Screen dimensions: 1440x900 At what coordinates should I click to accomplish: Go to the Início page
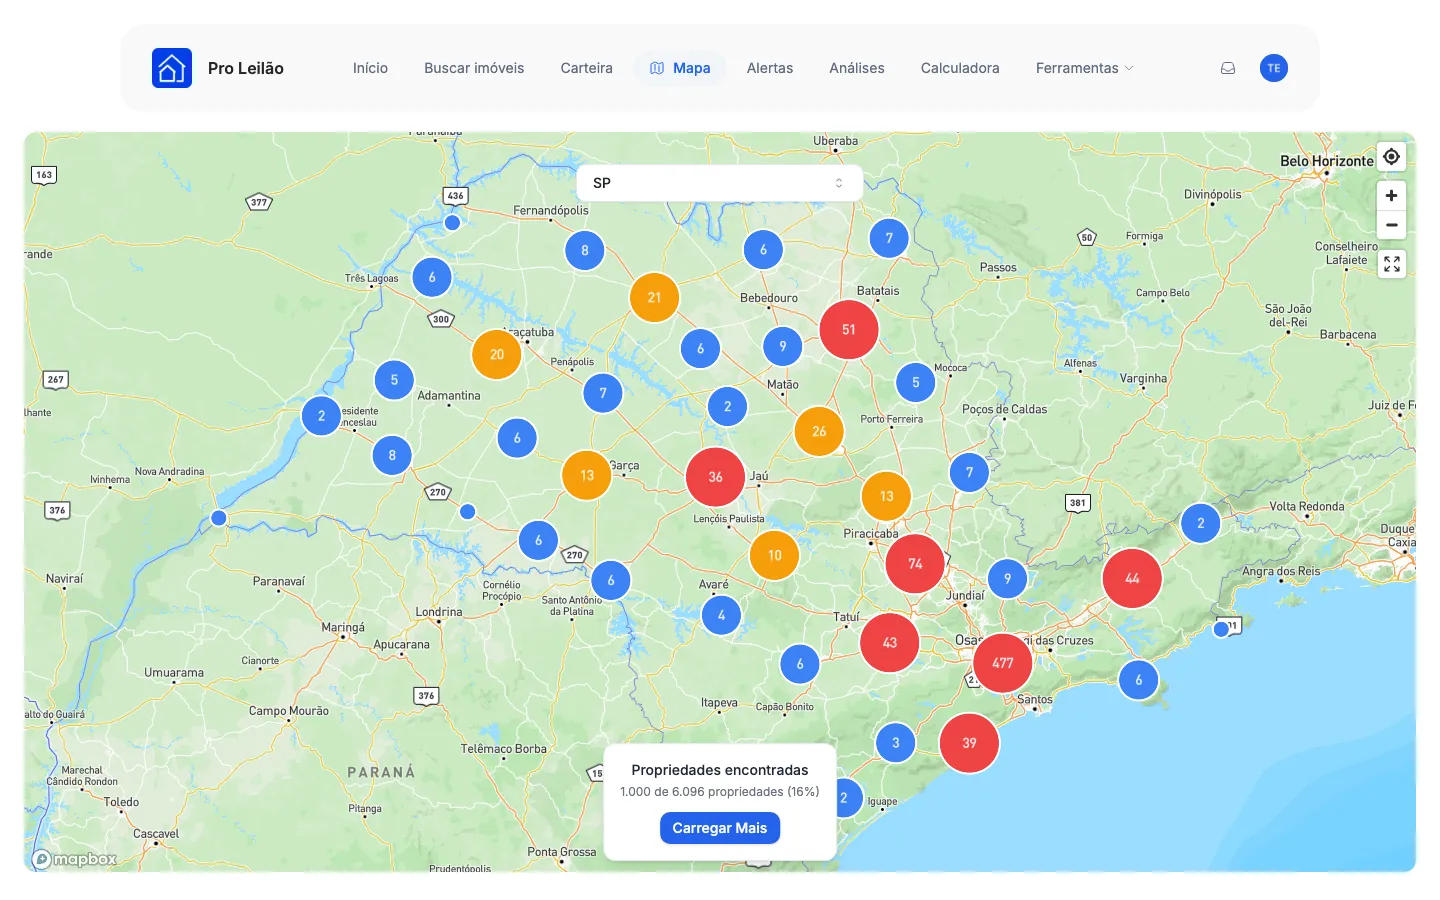pyautogui.click(x=370, y=68)
